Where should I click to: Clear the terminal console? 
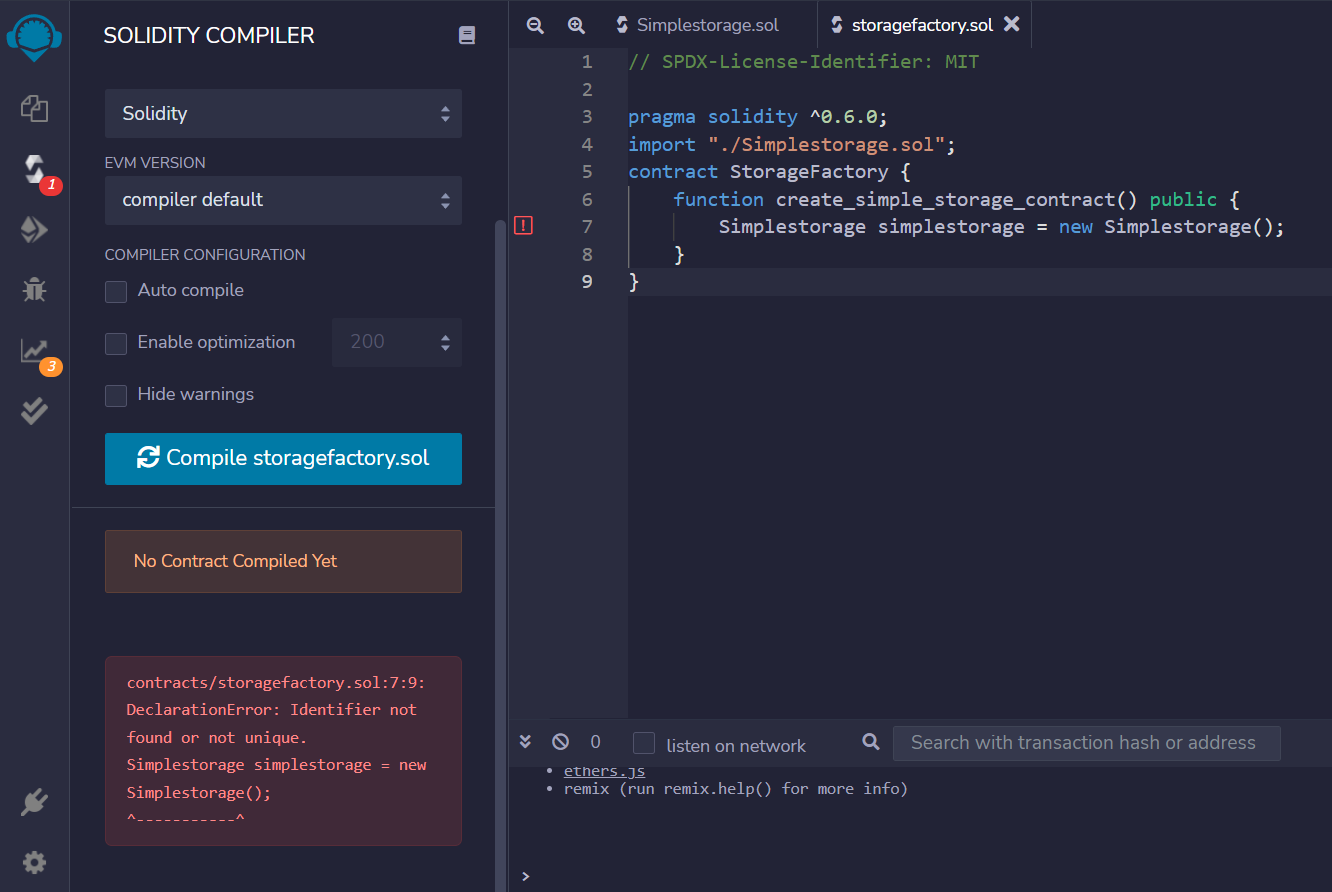(x=560, y=742)
